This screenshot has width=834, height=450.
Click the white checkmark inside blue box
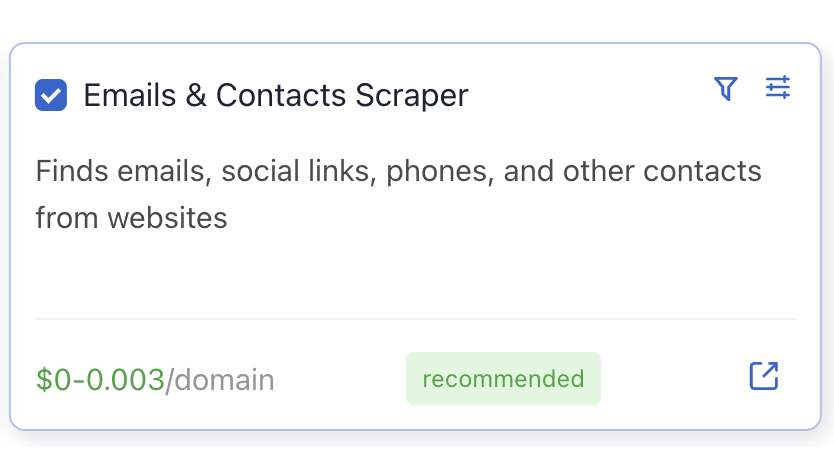(x=51, y=95)
